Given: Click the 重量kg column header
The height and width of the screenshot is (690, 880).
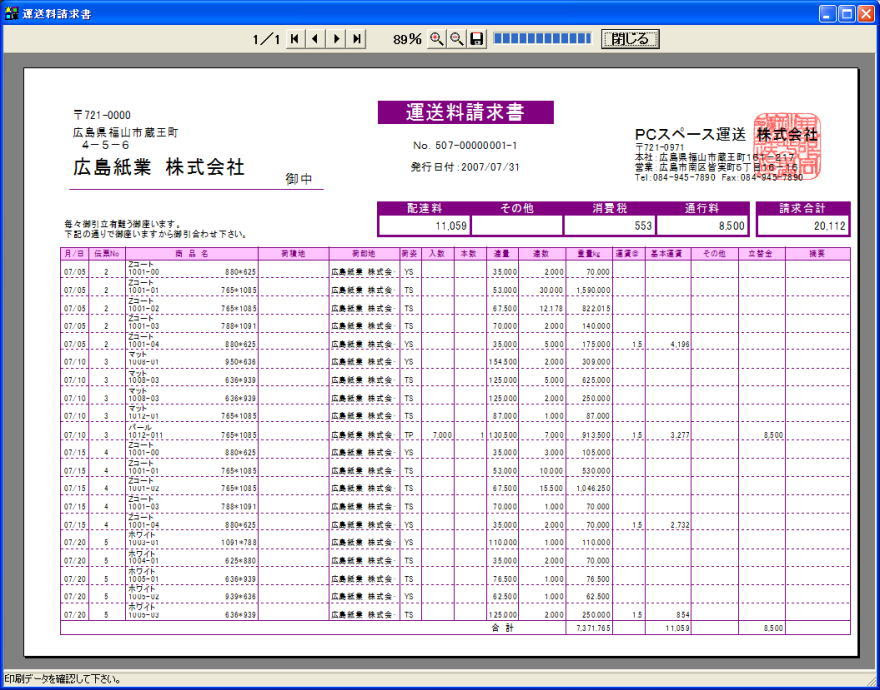Looking at the screenshot, I should 589,254.
